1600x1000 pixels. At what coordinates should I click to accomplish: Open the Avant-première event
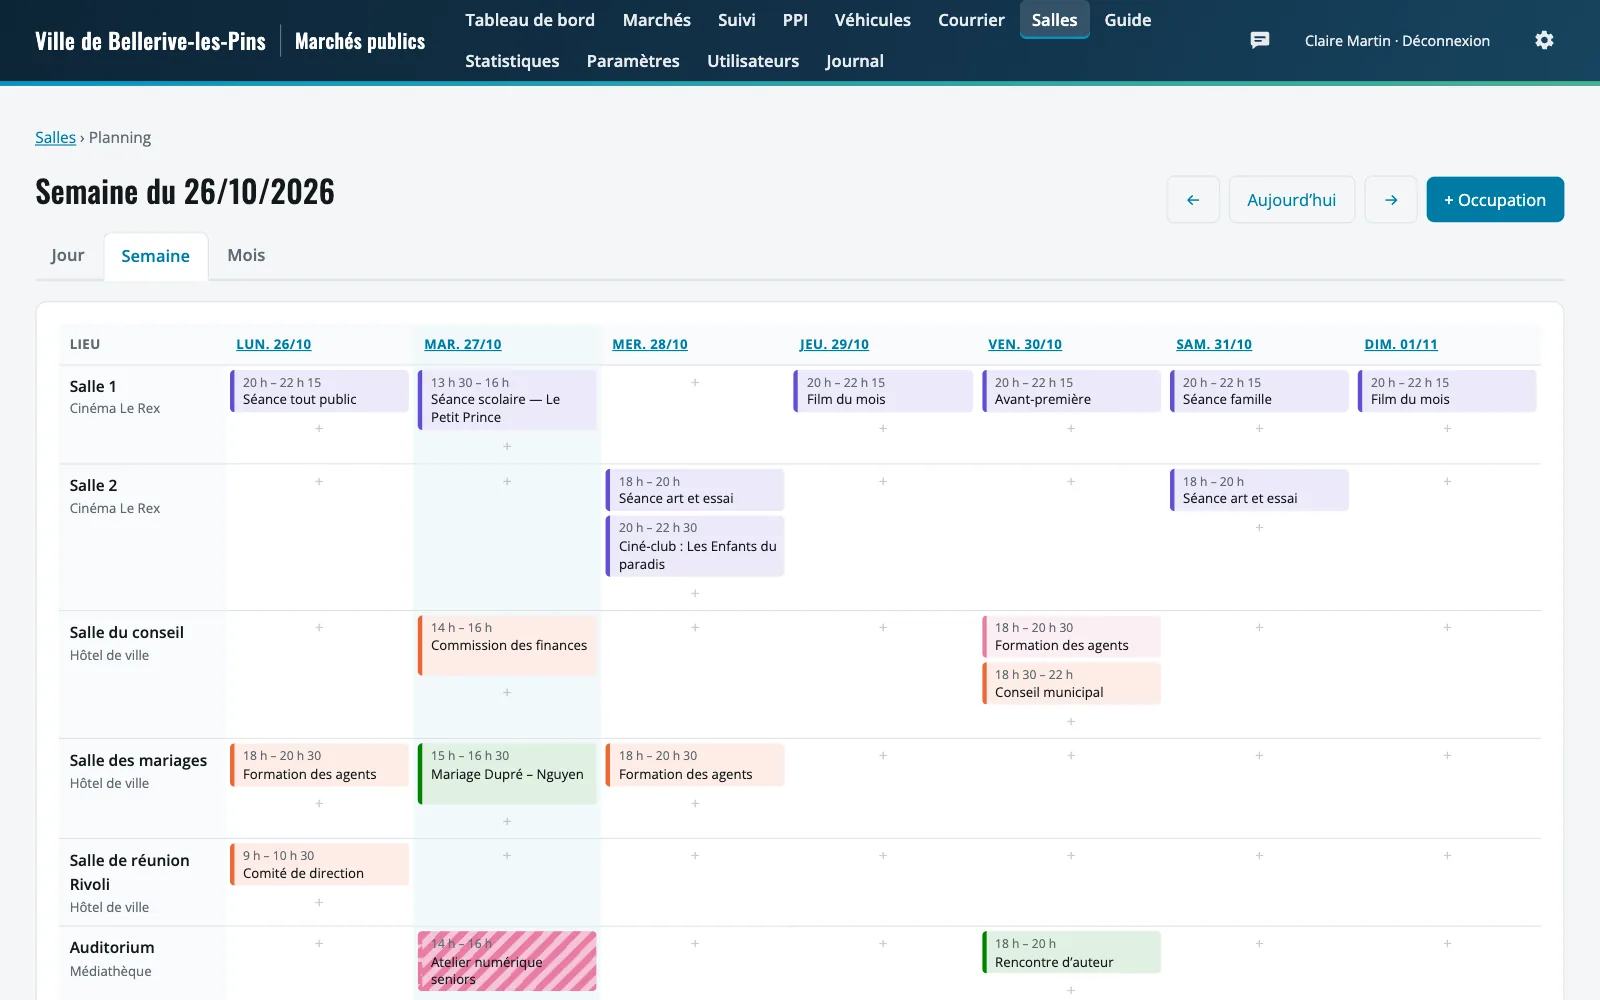pyautogui.click(x=1071, y=391)
